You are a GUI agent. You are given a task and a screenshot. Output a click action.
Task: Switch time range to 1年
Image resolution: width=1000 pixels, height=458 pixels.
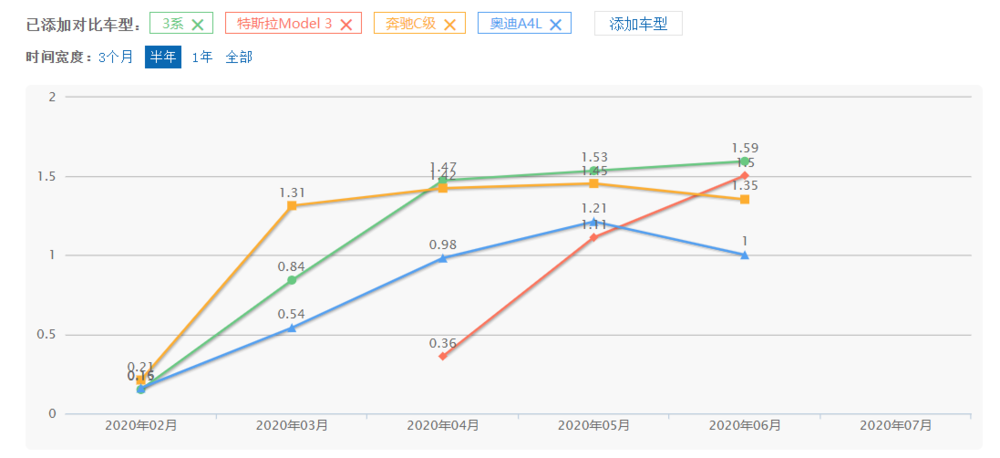point(202,57)
